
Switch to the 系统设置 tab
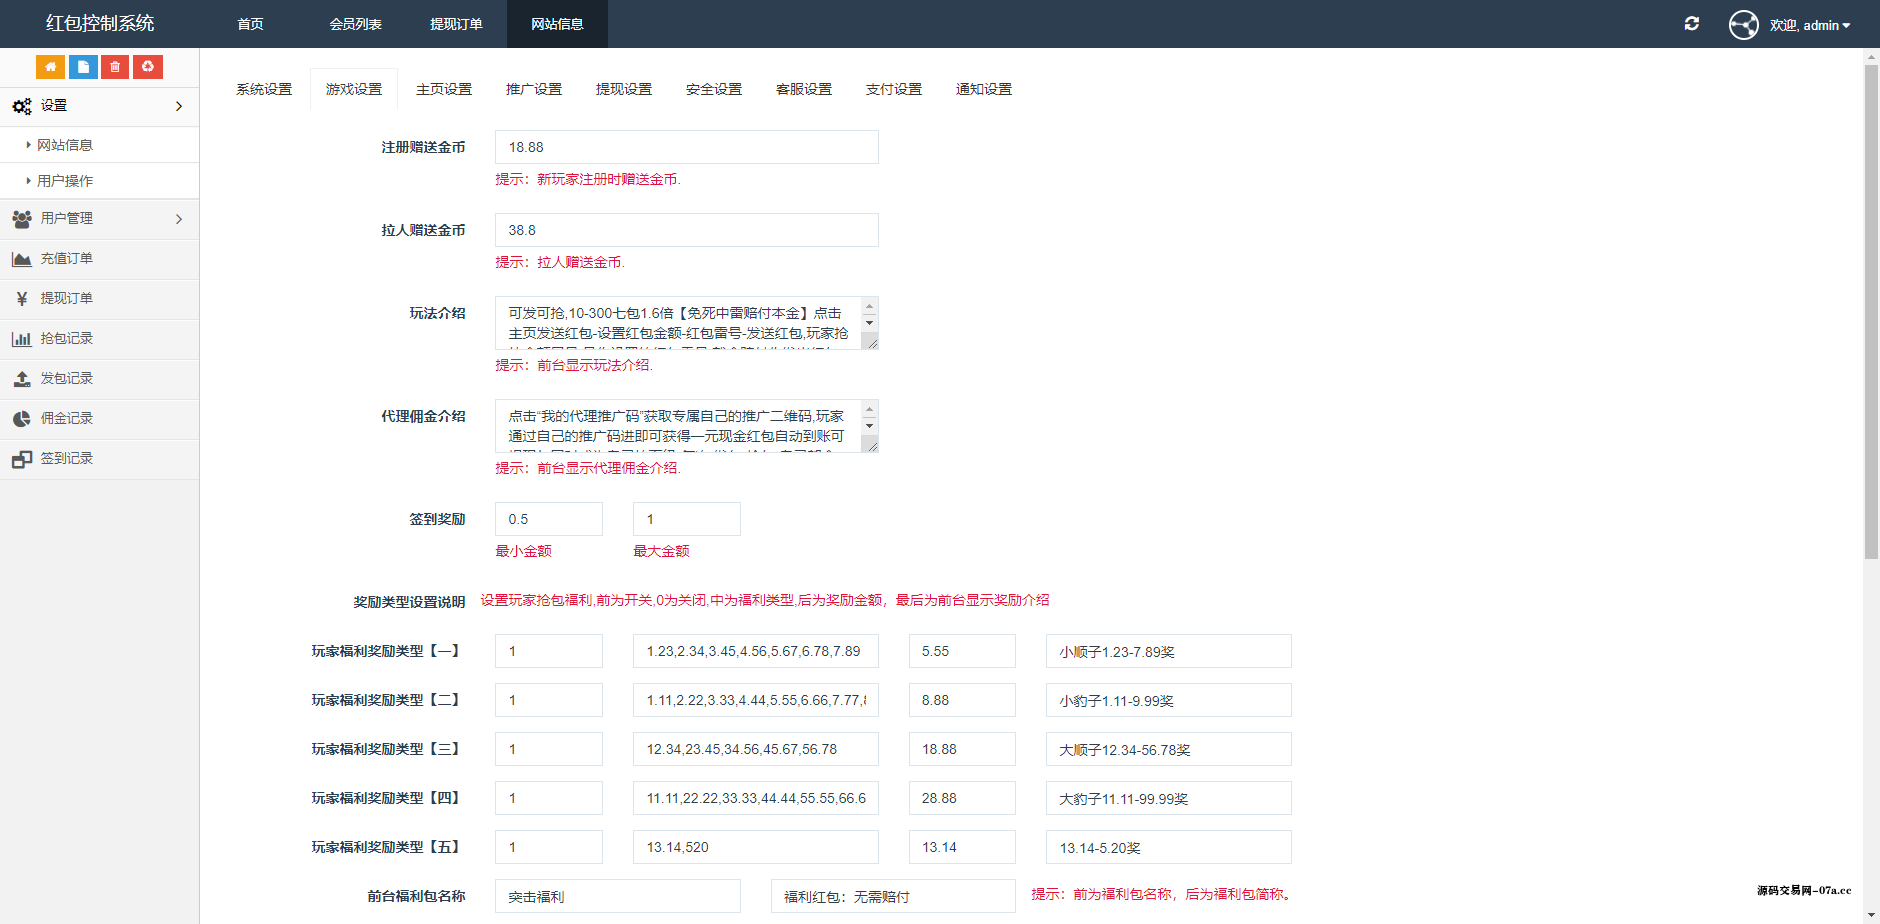click(x=263, y=88)
